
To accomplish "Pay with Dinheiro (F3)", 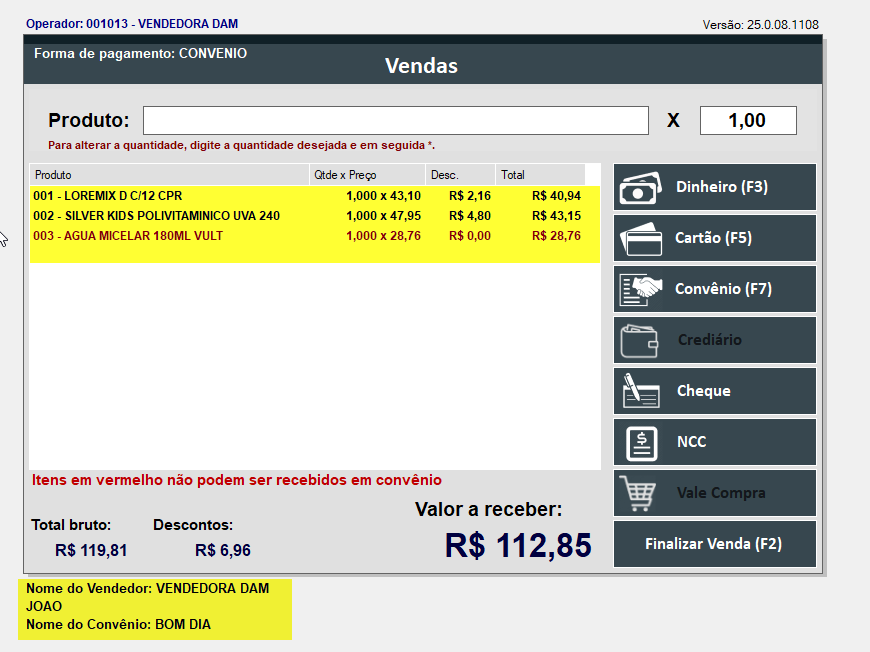I will (x=715, y=187).
